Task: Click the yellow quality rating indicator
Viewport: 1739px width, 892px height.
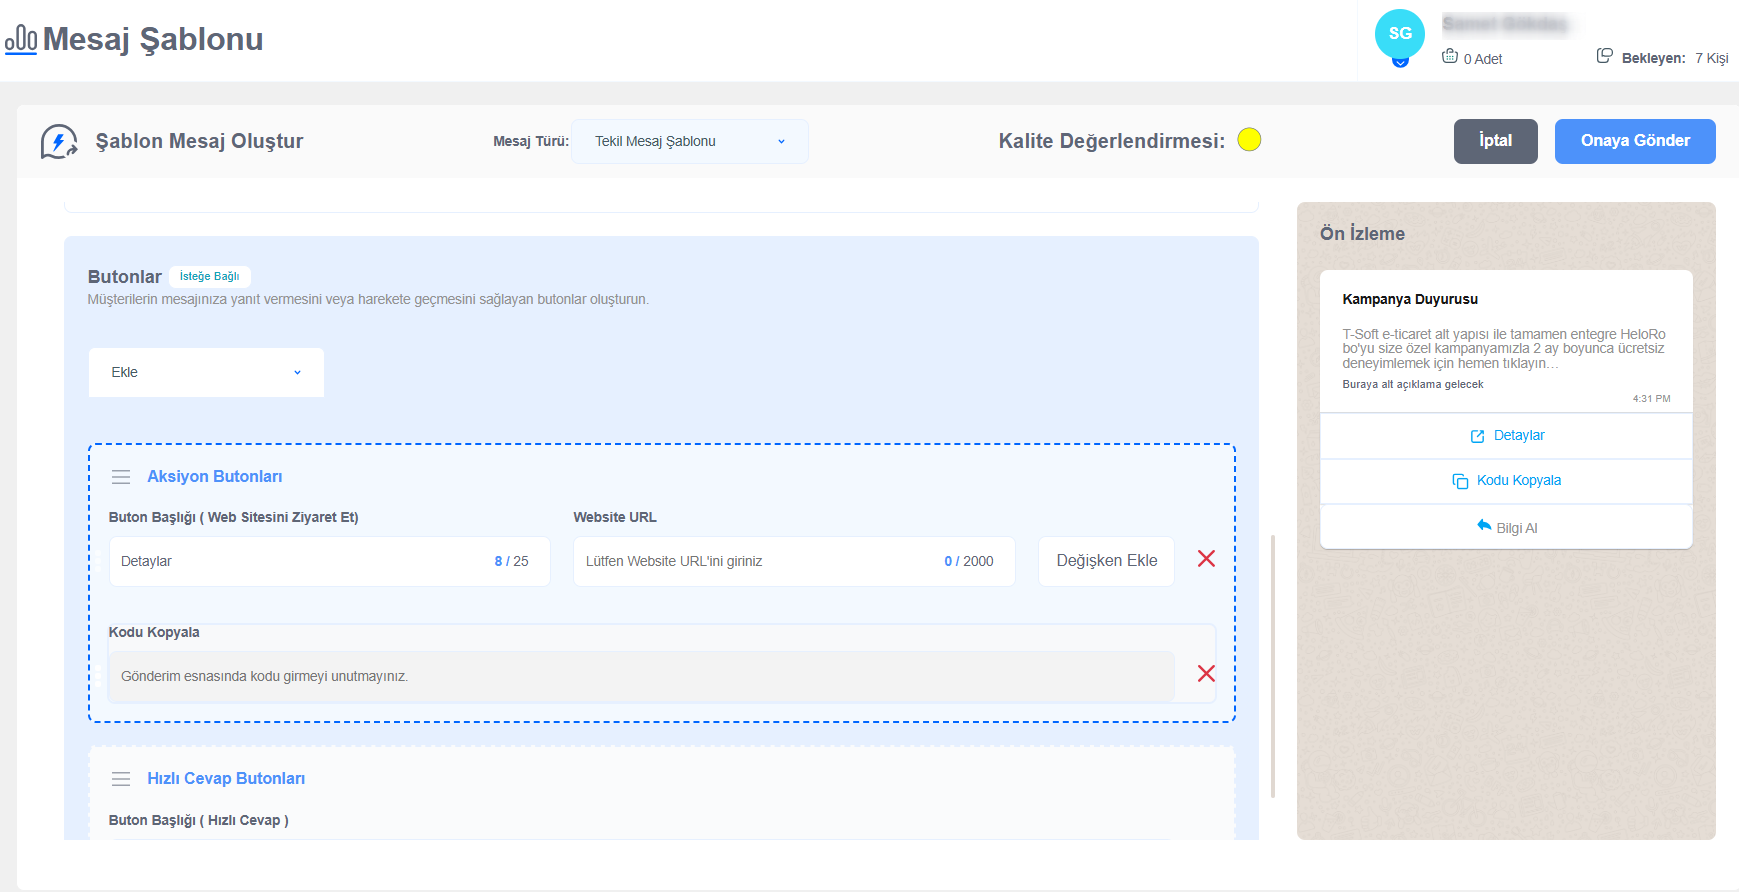Action: tap(1249, 140)
